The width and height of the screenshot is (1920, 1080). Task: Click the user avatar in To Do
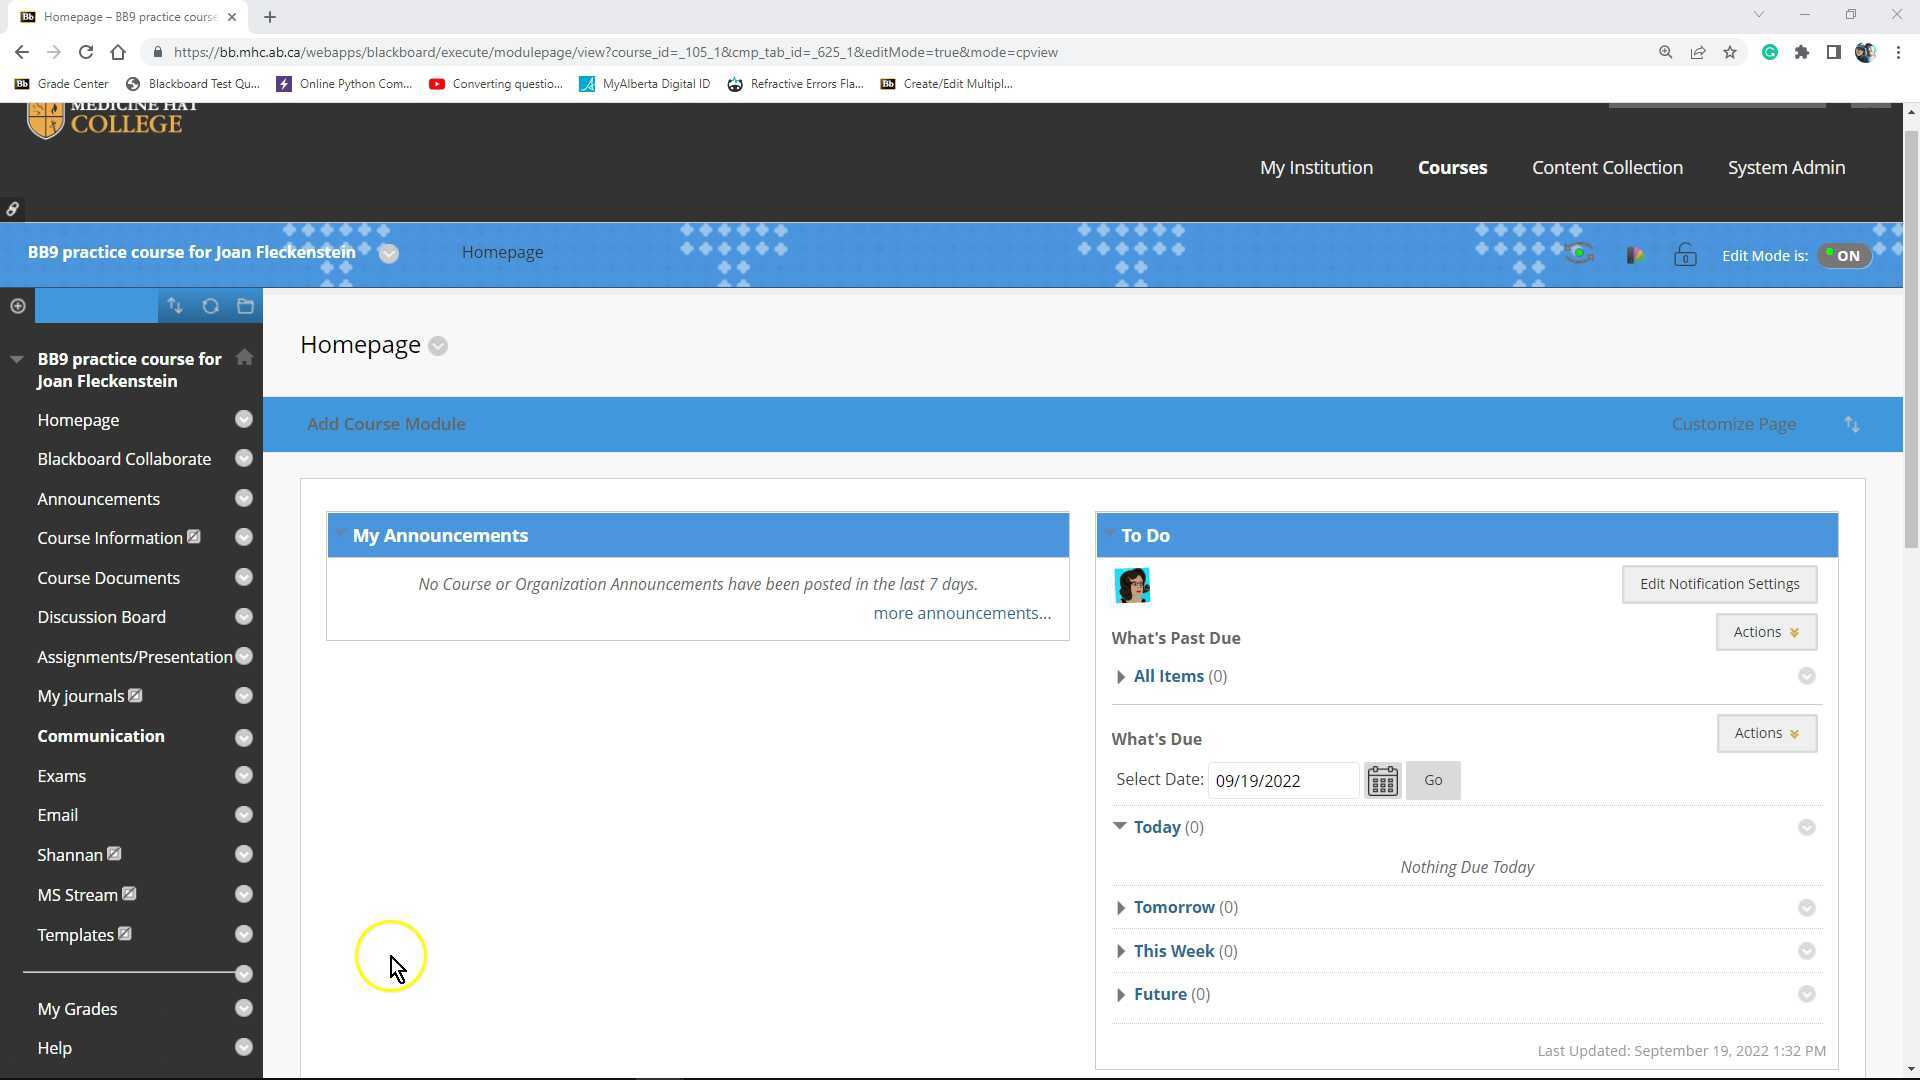tap(1132, 585)
